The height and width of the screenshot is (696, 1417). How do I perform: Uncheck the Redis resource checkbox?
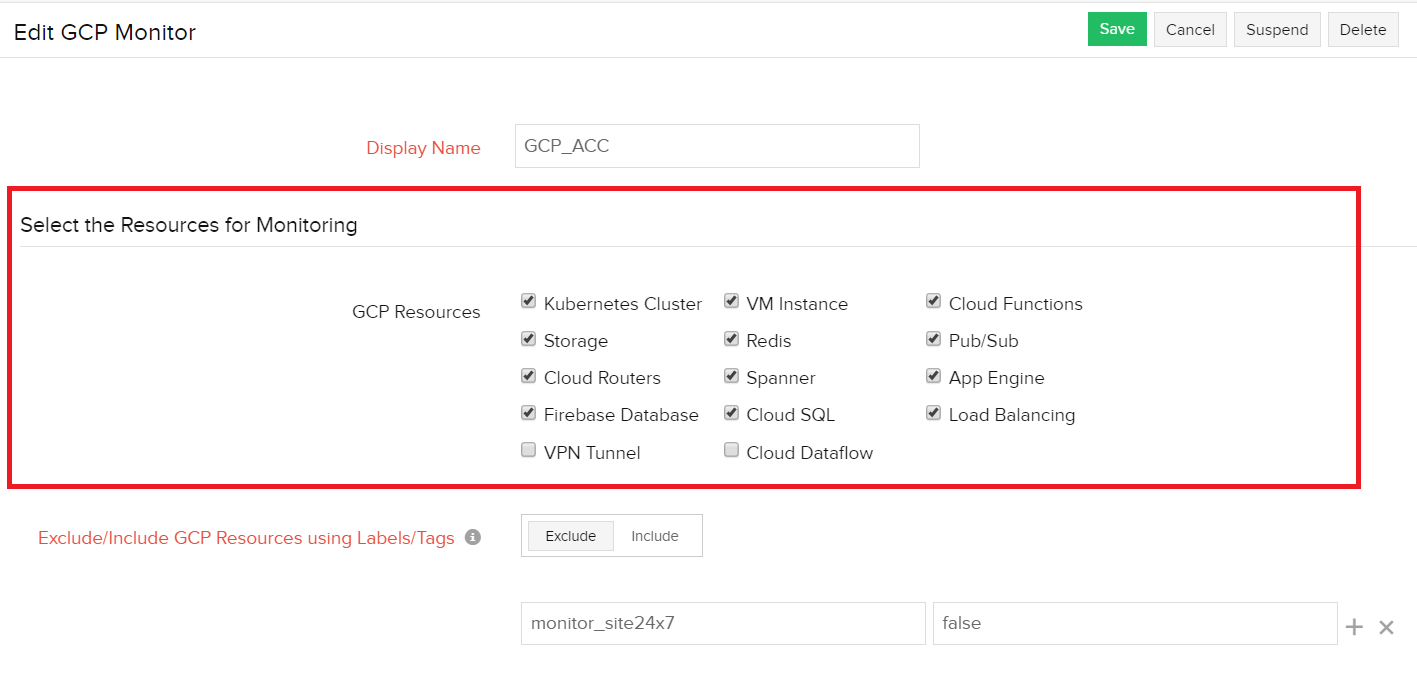(x=731, y=339)
